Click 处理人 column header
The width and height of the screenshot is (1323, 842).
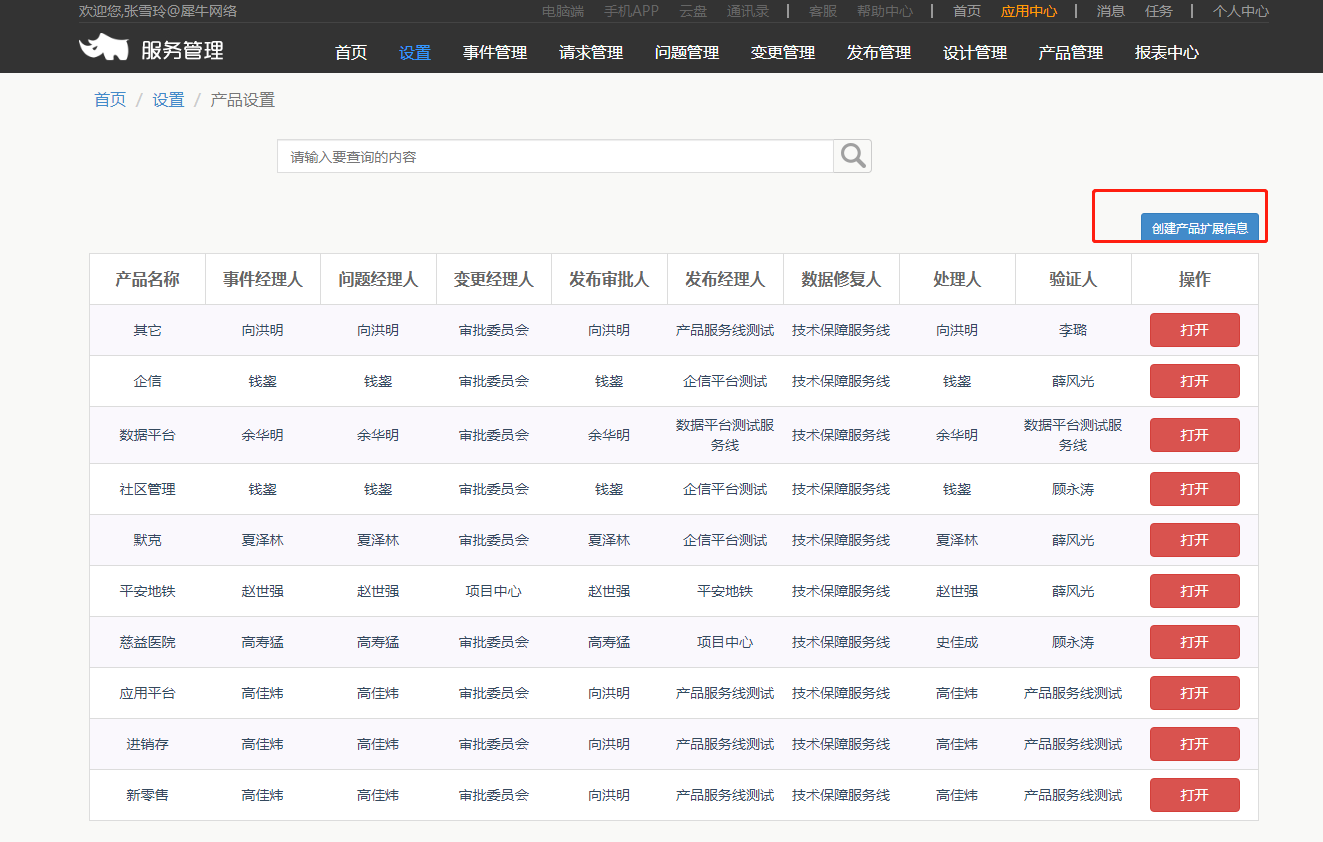click(x=957, y=279)
